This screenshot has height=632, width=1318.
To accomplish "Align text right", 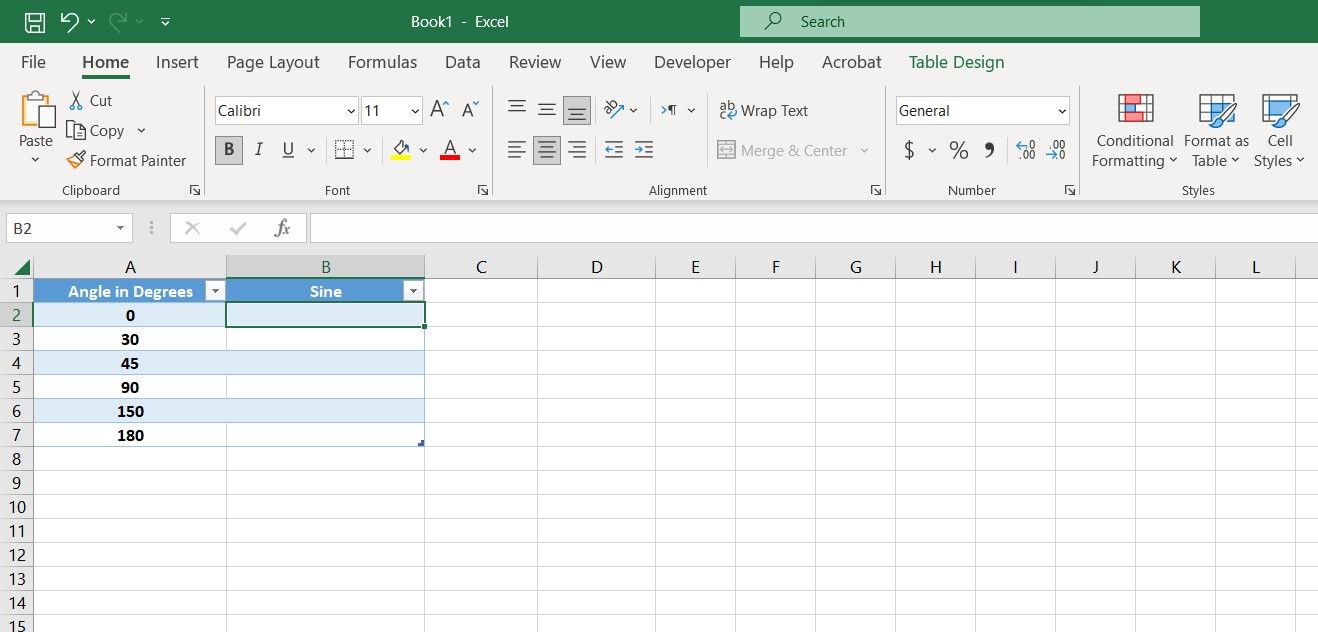I will click(x=577, y=150).
